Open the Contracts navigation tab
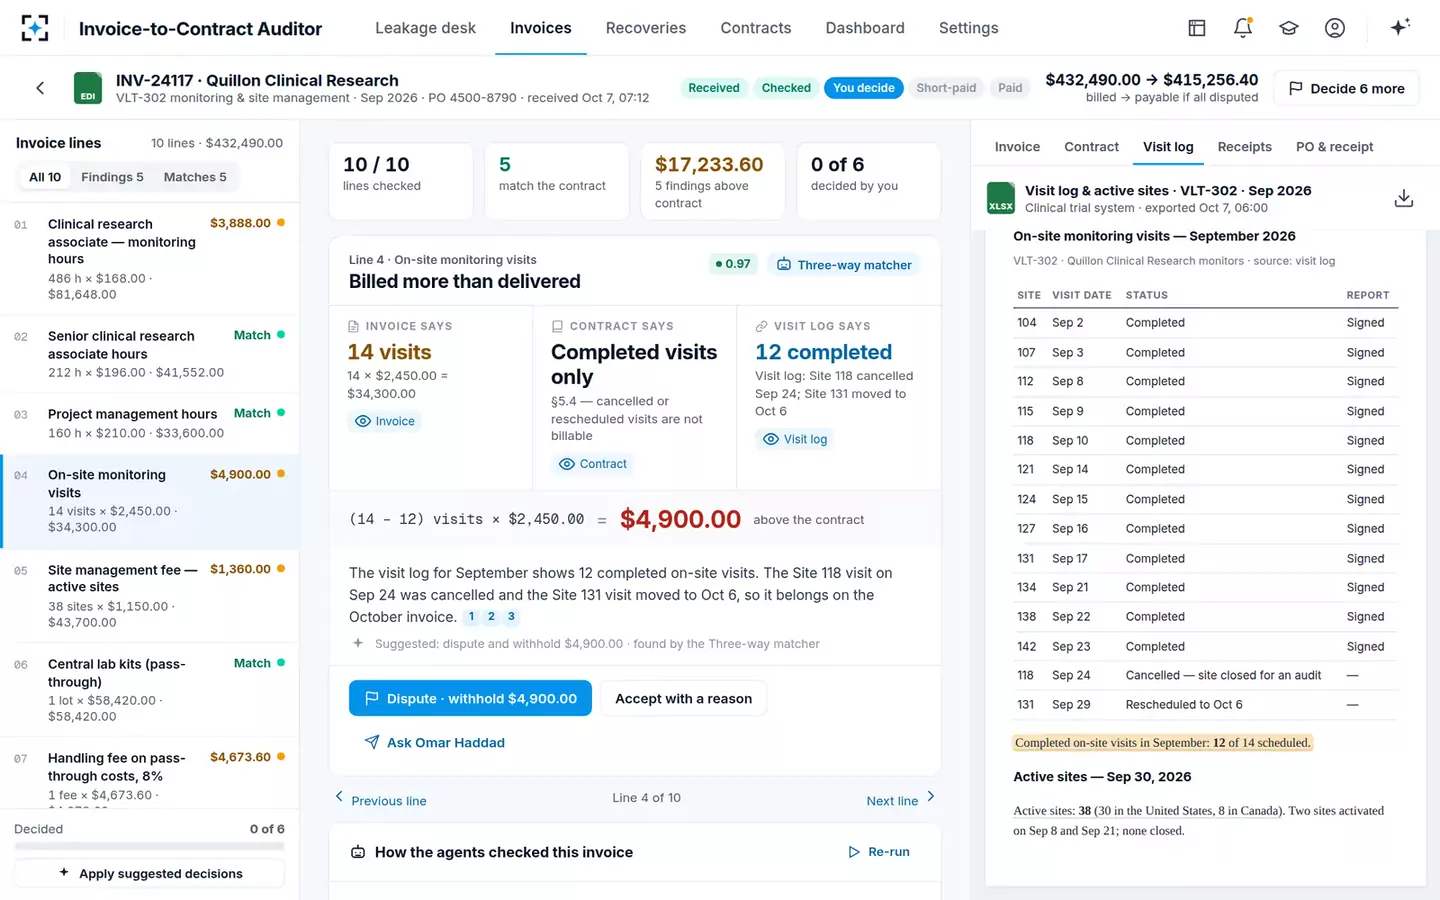This screenshot has height=900, width=1440. click(756, 28)
